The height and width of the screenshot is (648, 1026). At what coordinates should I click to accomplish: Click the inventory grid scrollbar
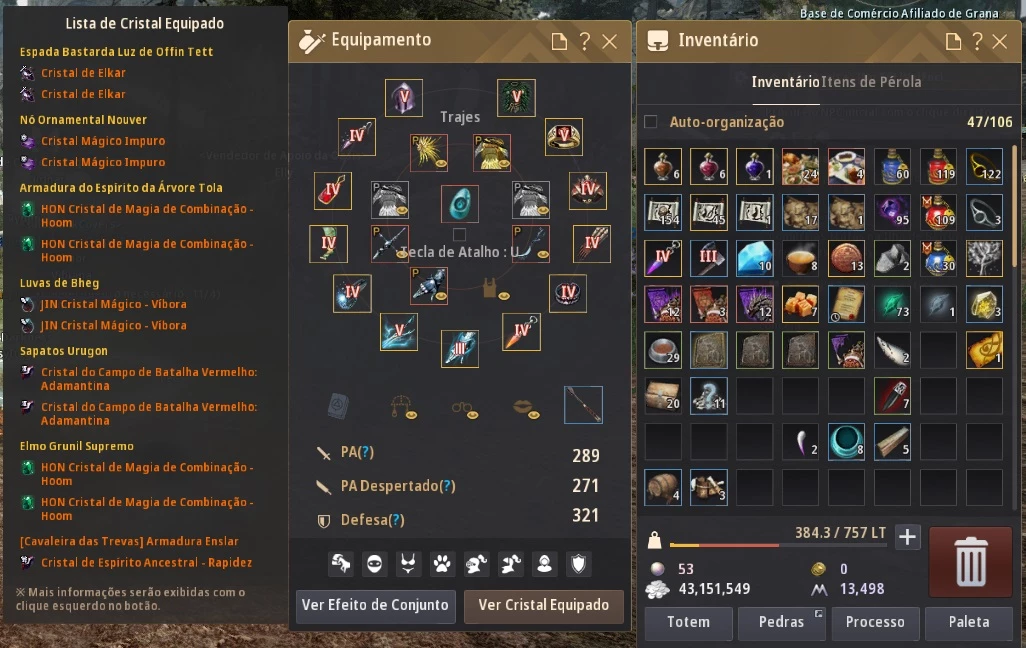tap(1014, 206)
